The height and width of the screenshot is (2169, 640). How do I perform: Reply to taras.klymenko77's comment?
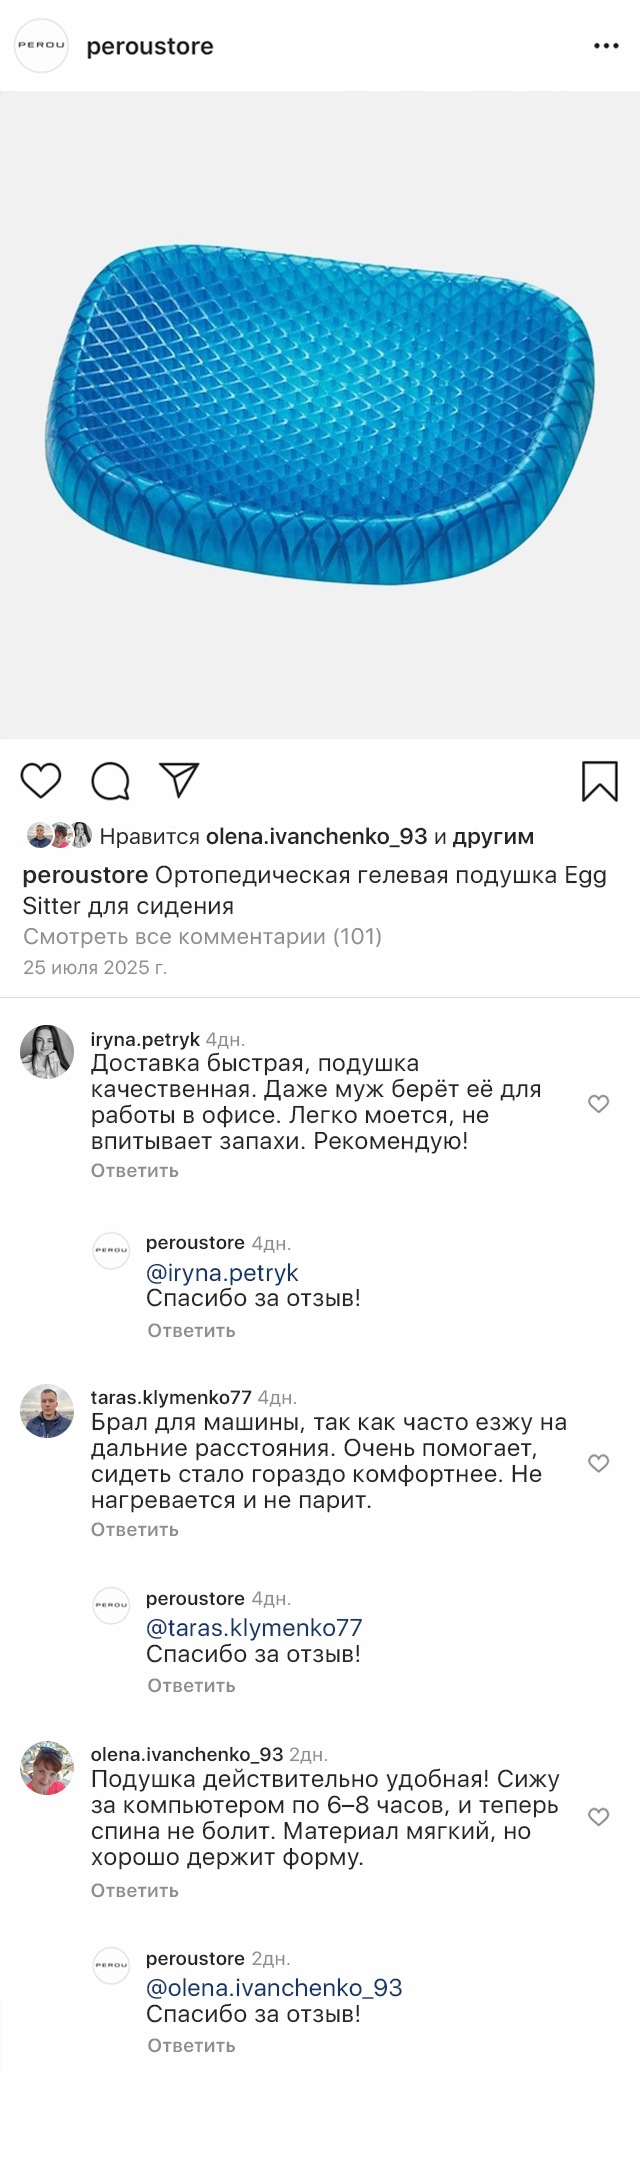point(135,1529)
